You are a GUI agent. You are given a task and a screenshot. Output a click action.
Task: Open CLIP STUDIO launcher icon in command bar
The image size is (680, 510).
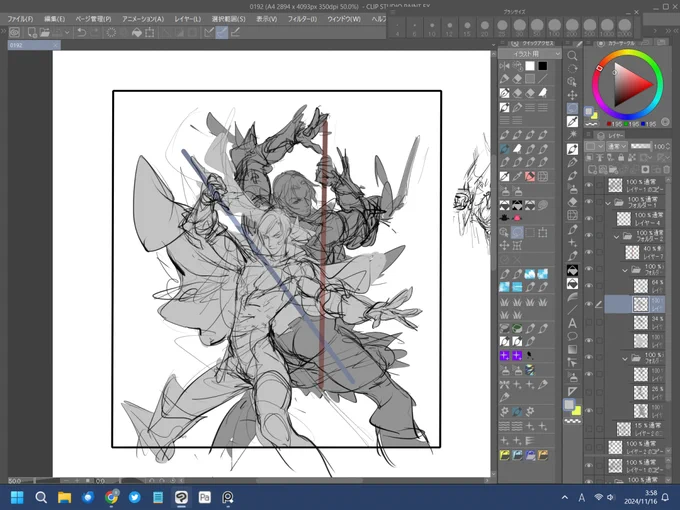pos(14,33)
